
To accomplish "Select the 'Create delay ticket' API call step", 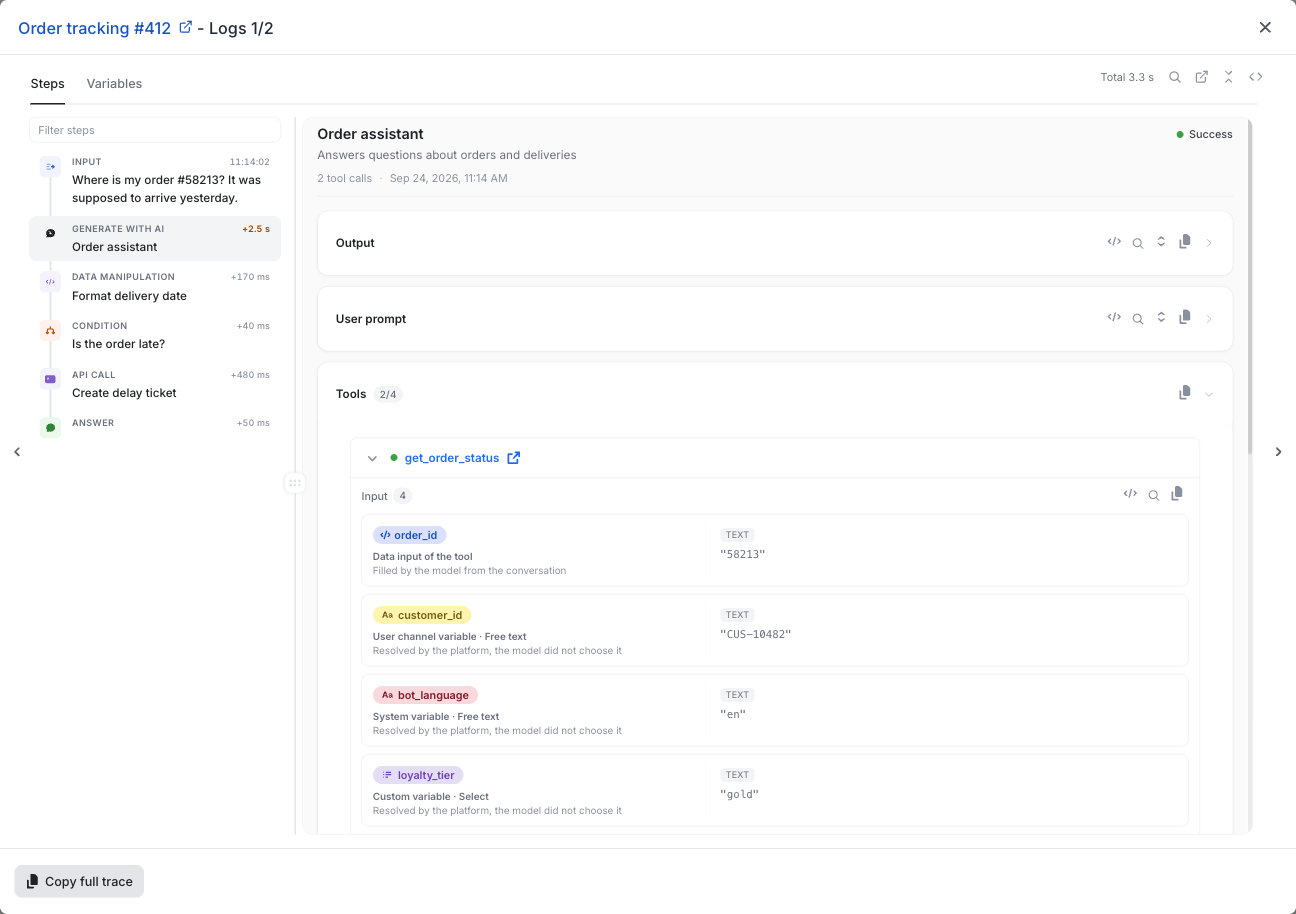I will point(155,384).
